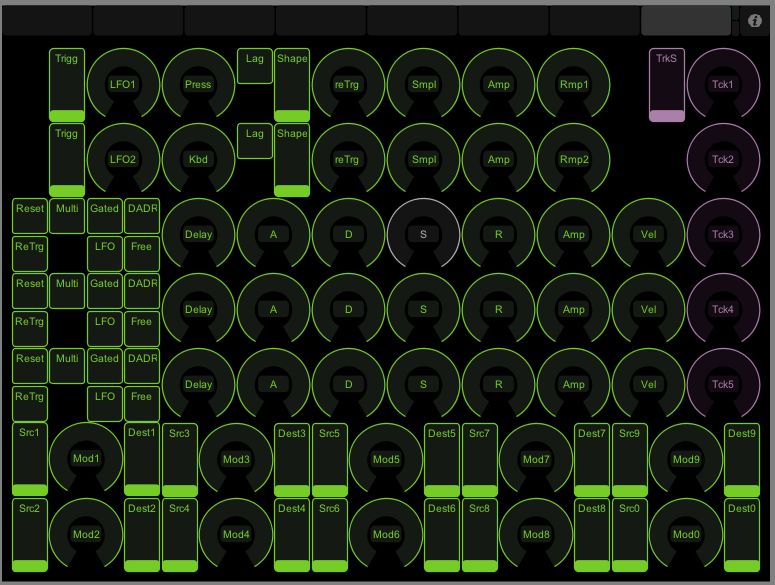Click the Mod2 knob

[86, 534]
